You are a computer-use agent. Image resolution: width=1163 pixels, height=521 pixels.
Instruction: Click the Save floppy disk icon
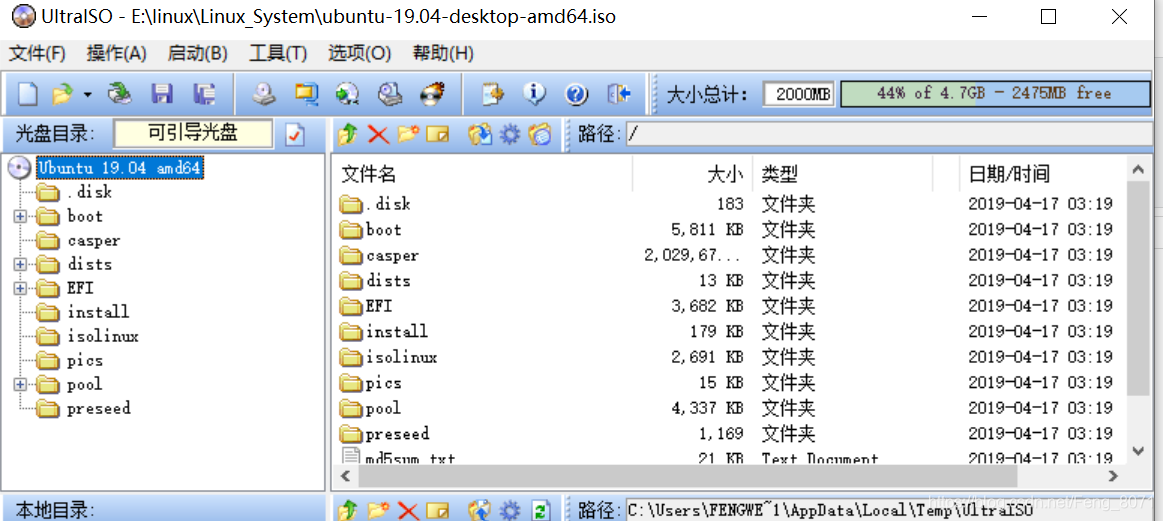click(162, 94)
